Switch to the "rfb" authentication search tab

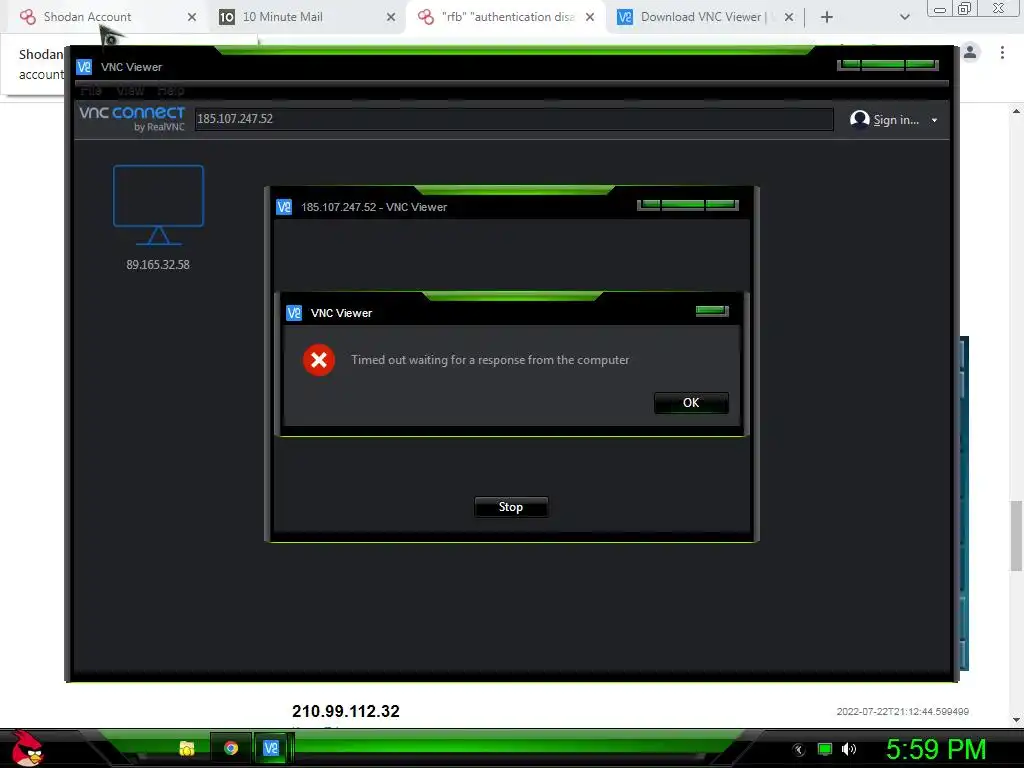pos(506,17)
